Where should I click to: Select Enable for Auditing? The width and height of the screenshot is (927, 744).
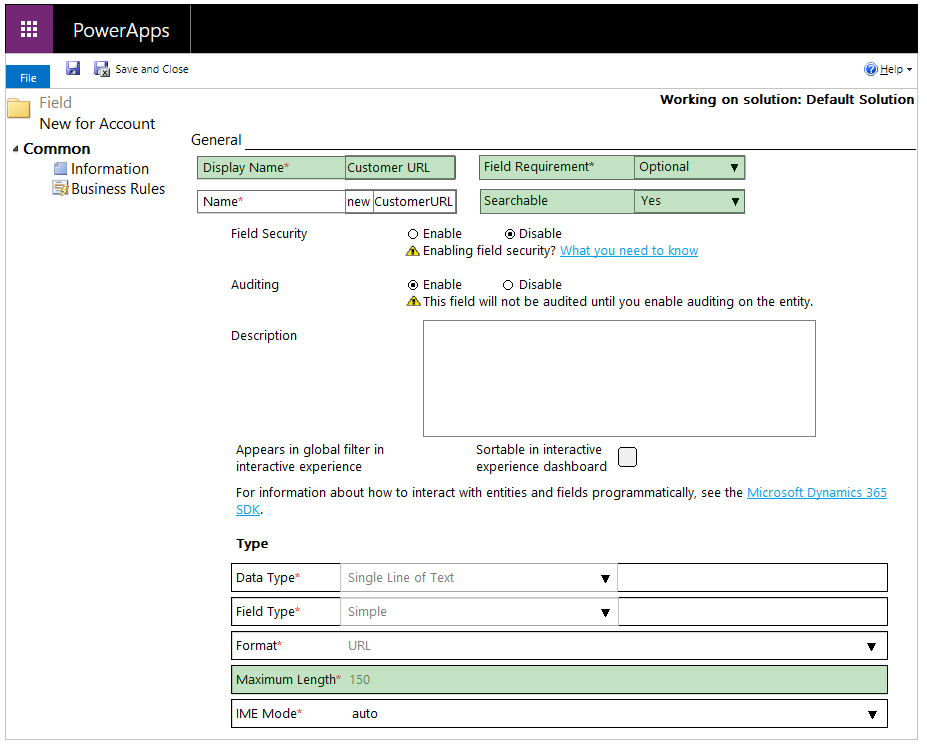(x=413, y=285)
